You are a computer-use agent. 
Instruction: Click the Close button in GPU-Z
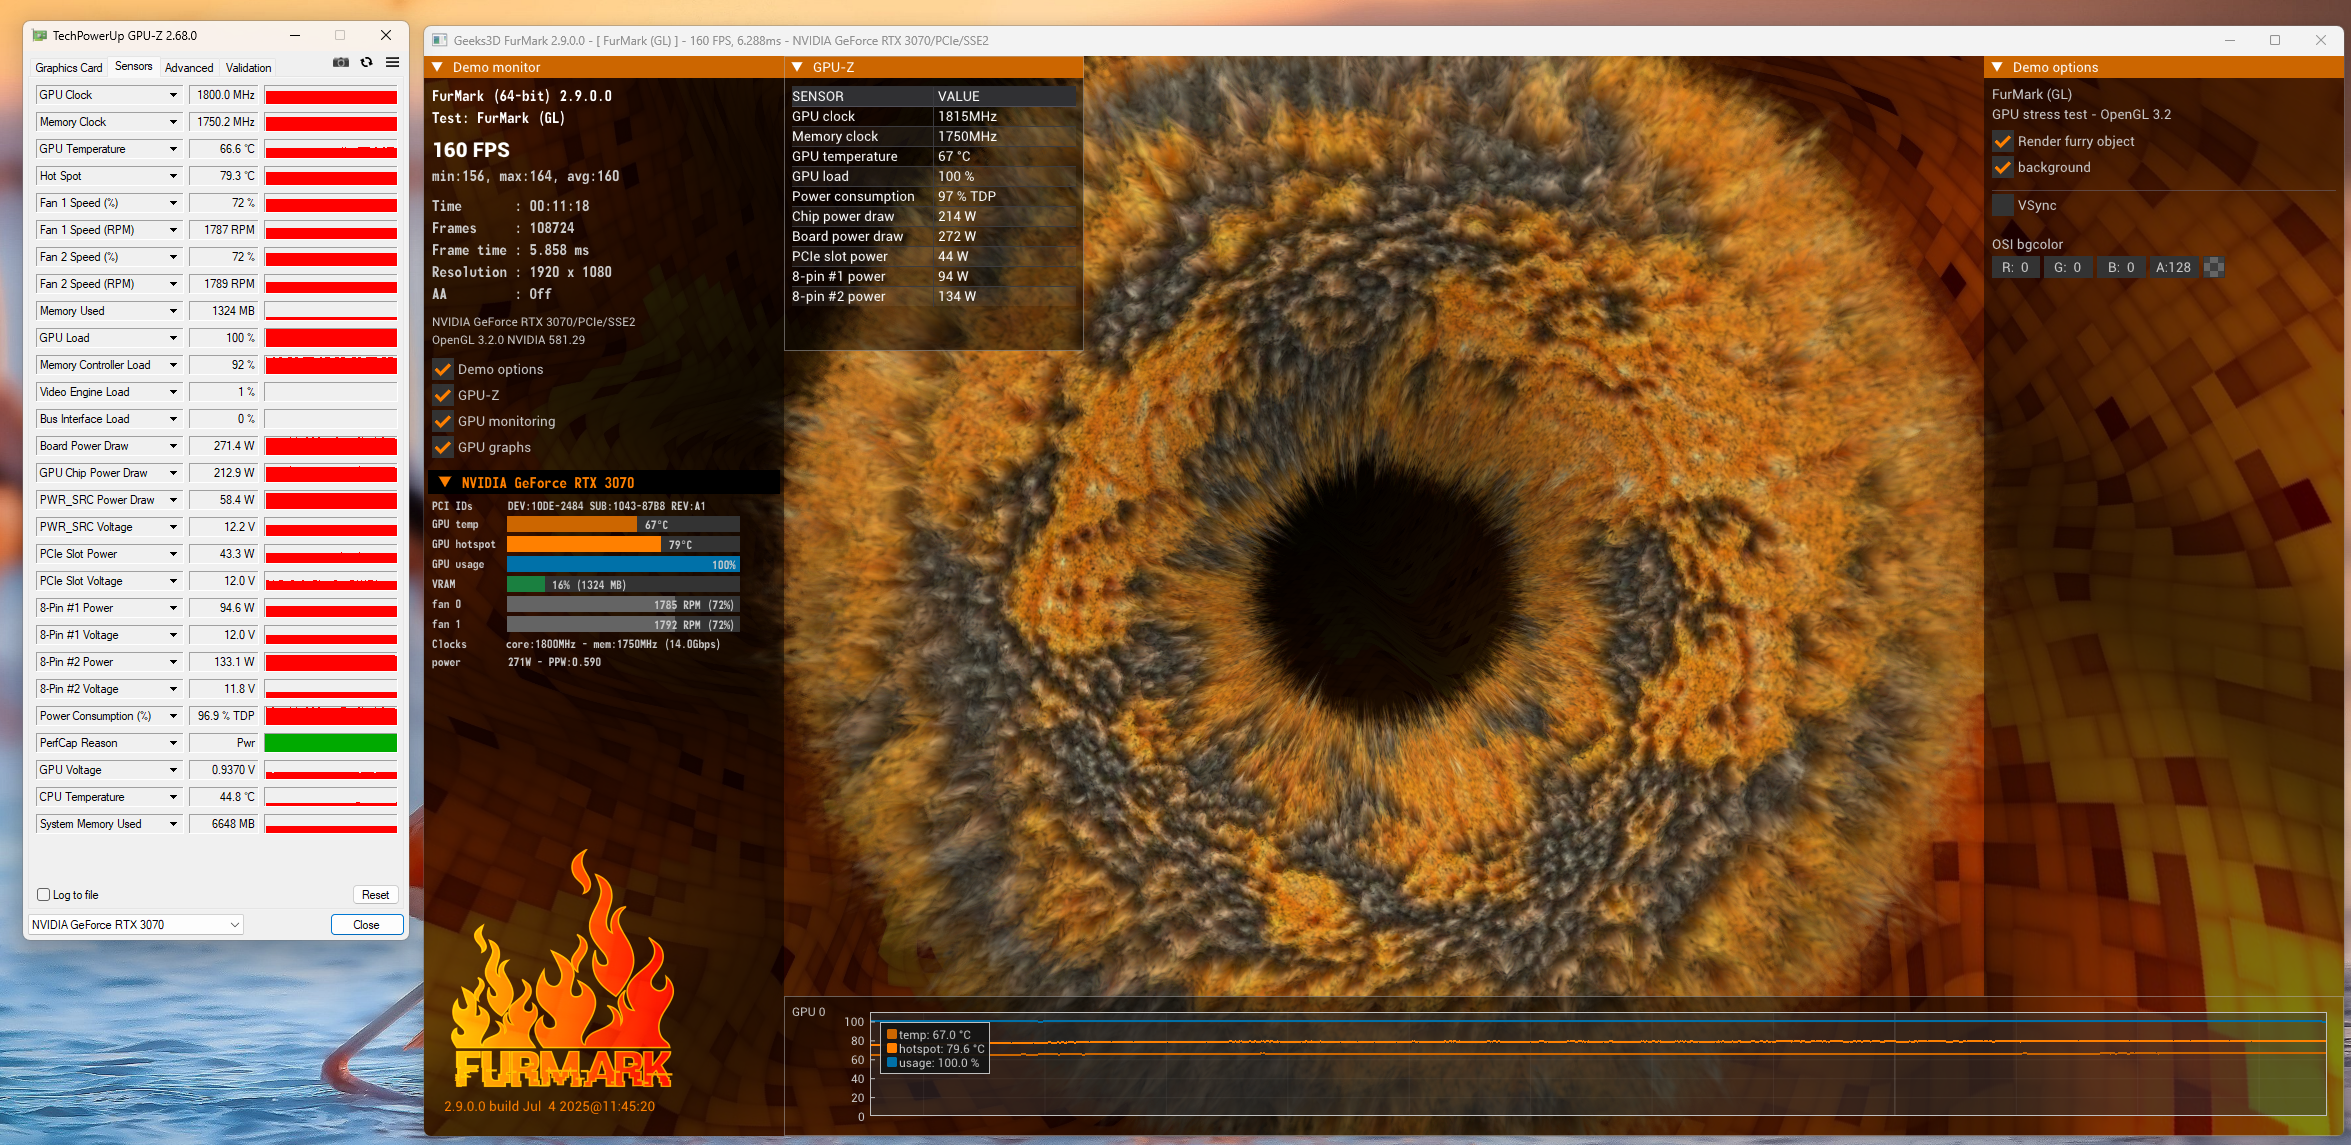coord(366,925)
